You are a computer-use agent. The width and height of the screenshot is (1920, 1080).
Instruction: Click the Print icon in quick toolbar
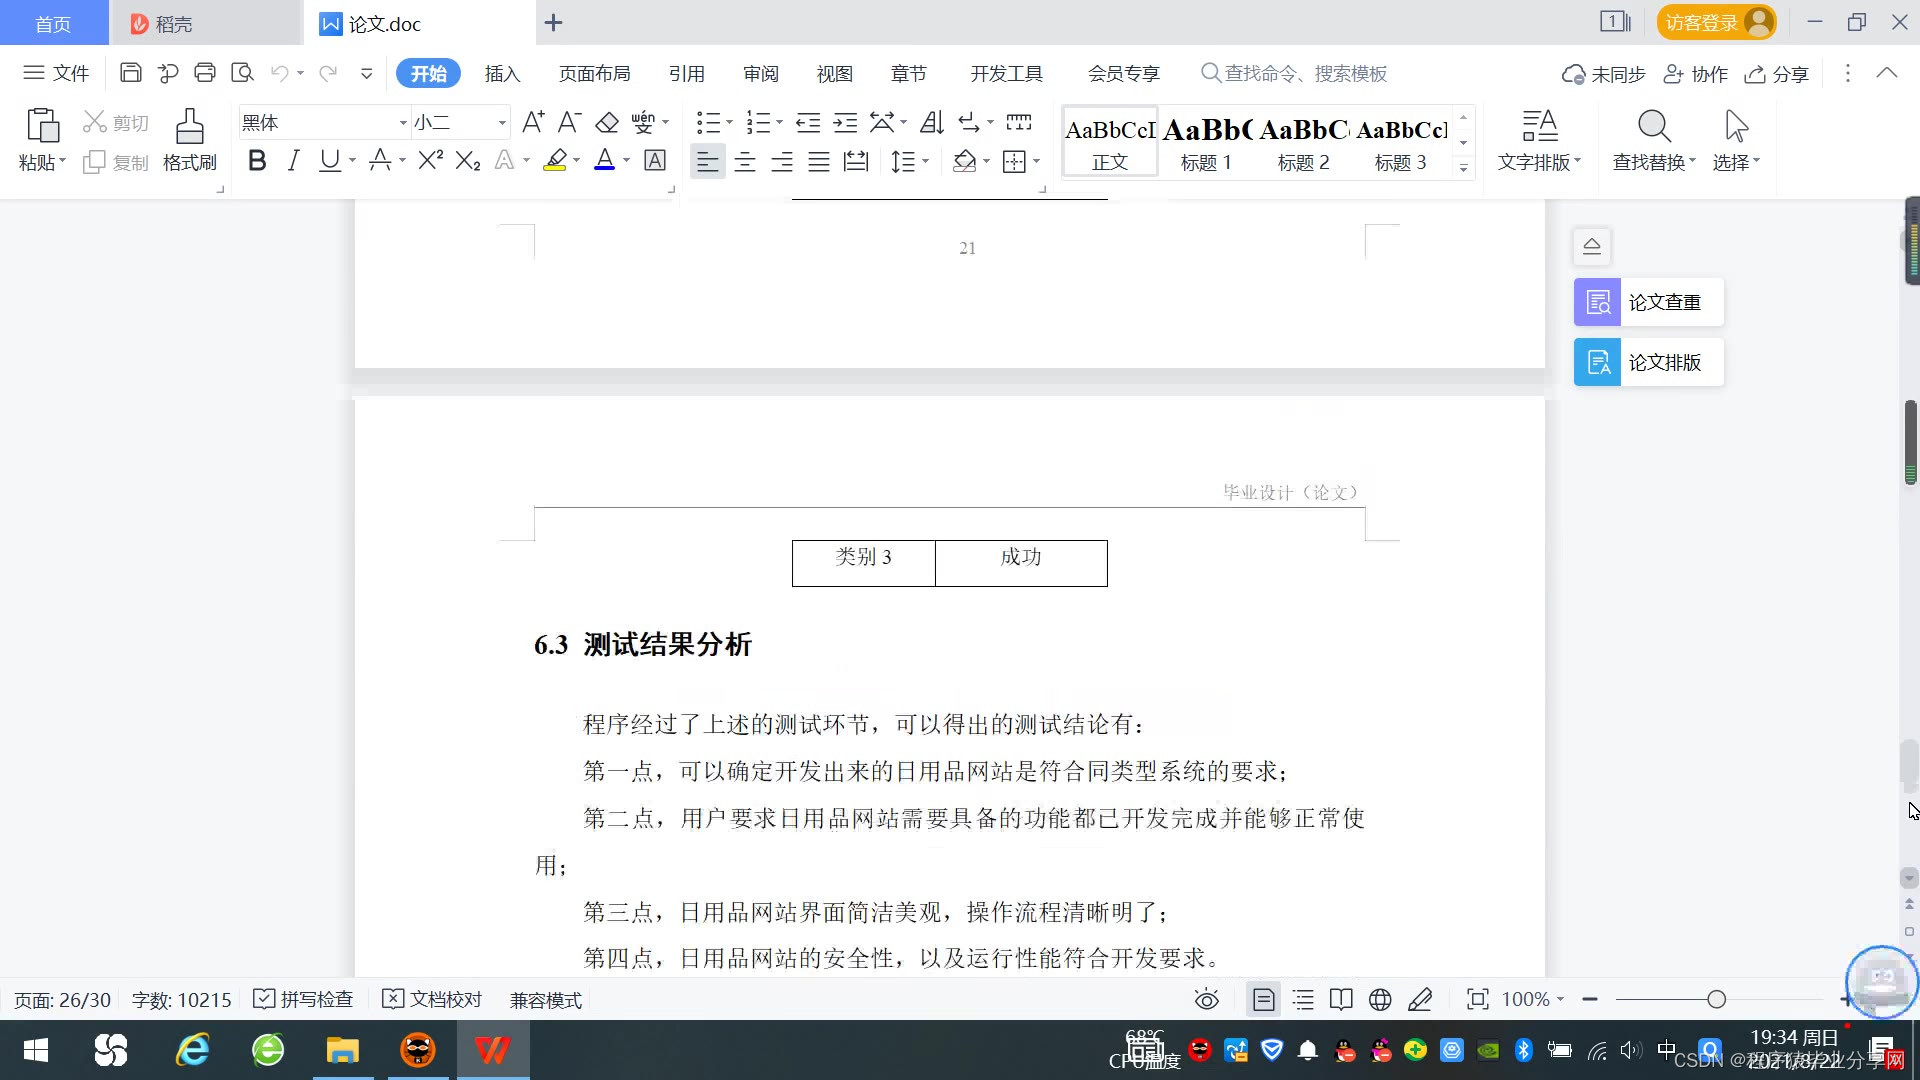205,73
